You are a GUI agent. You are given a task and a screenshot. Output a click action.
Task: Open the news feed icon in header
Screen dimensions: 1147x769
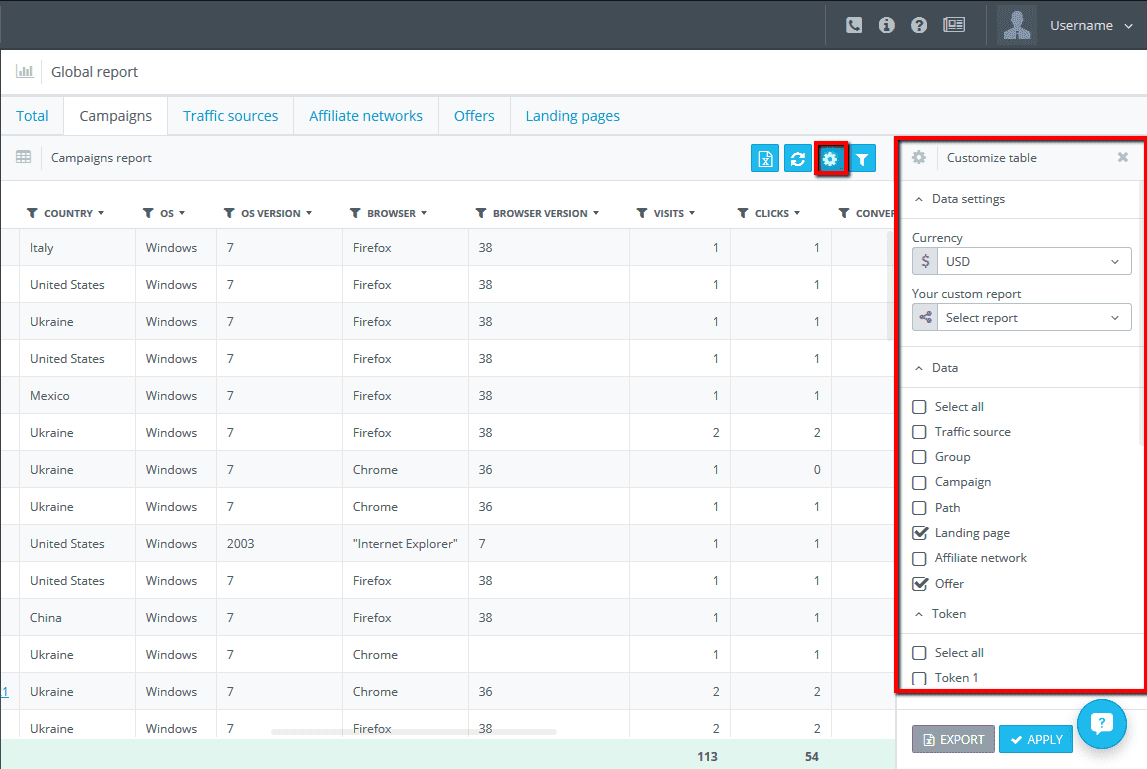click(x=954, y=26)
